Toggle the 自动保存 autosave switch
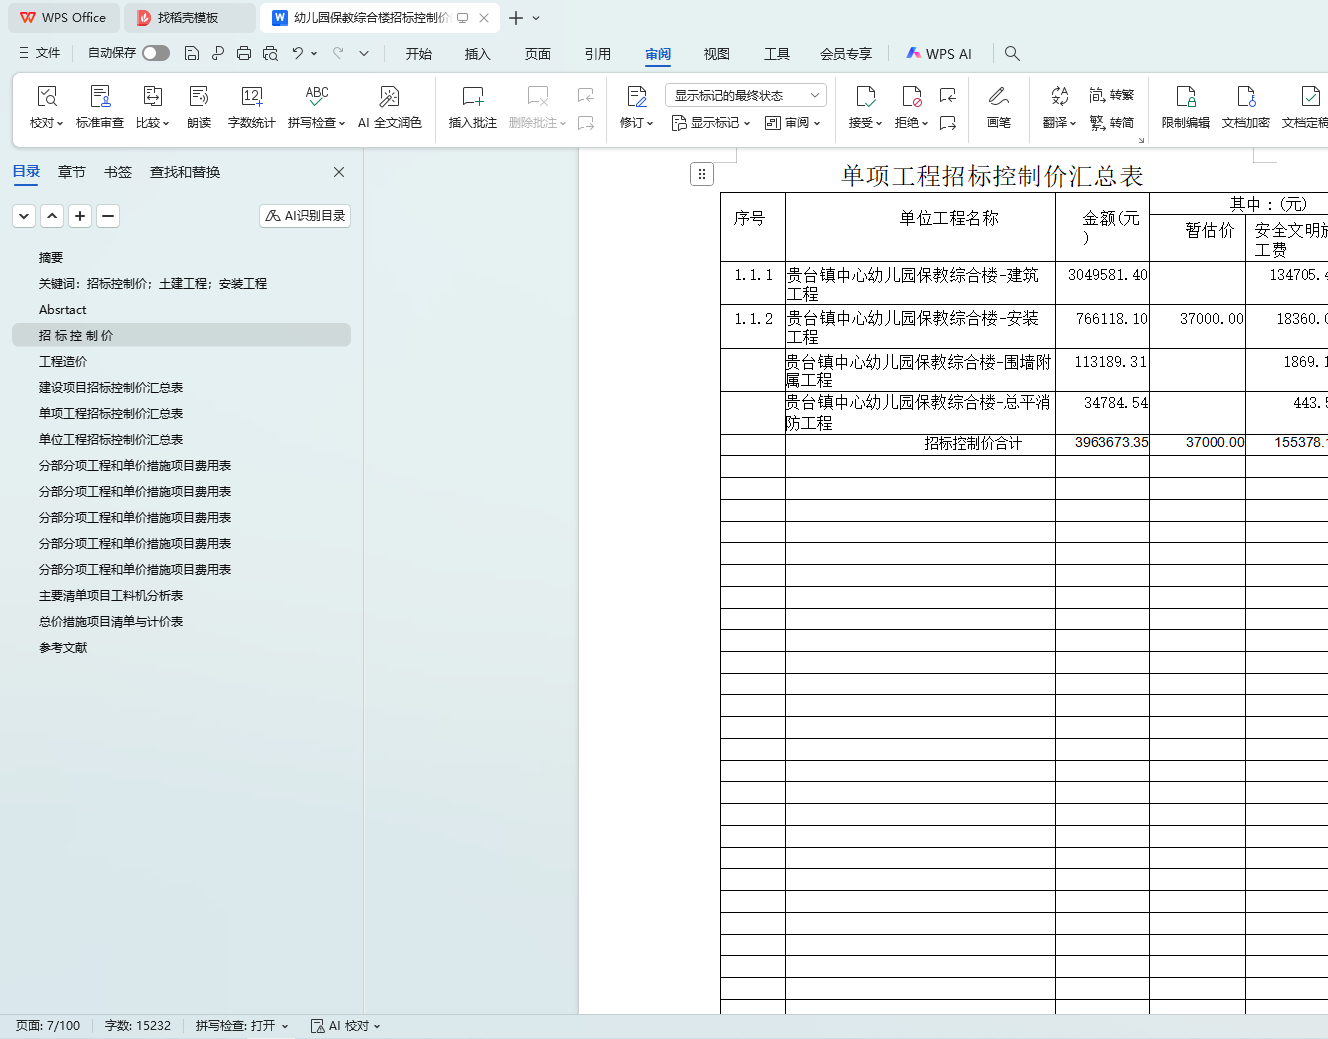 point(155,53)
